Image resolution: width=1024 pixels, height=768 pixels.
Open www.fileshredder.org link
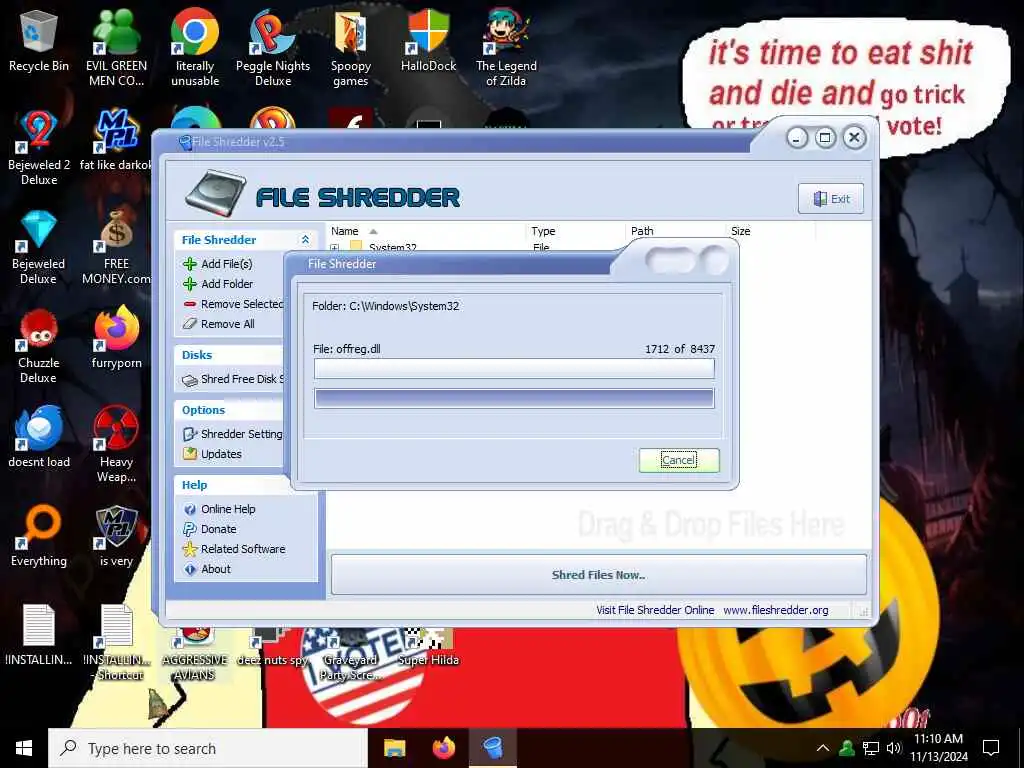coord(775,610)
